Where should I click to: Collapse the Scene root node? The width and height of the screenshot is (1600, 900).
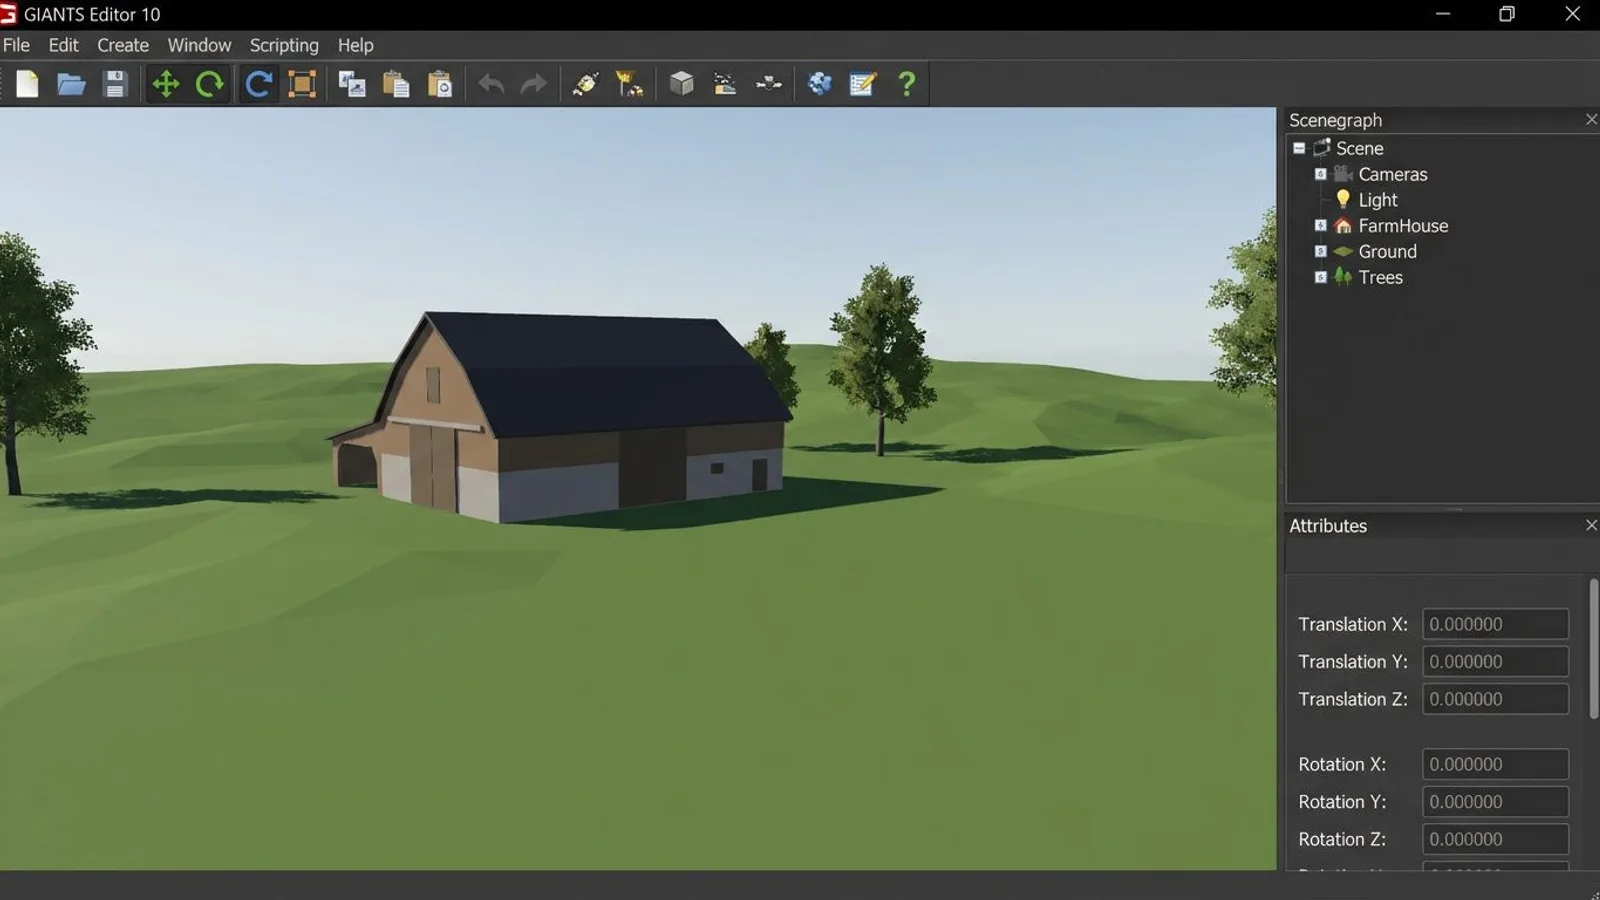point(1299,148)
